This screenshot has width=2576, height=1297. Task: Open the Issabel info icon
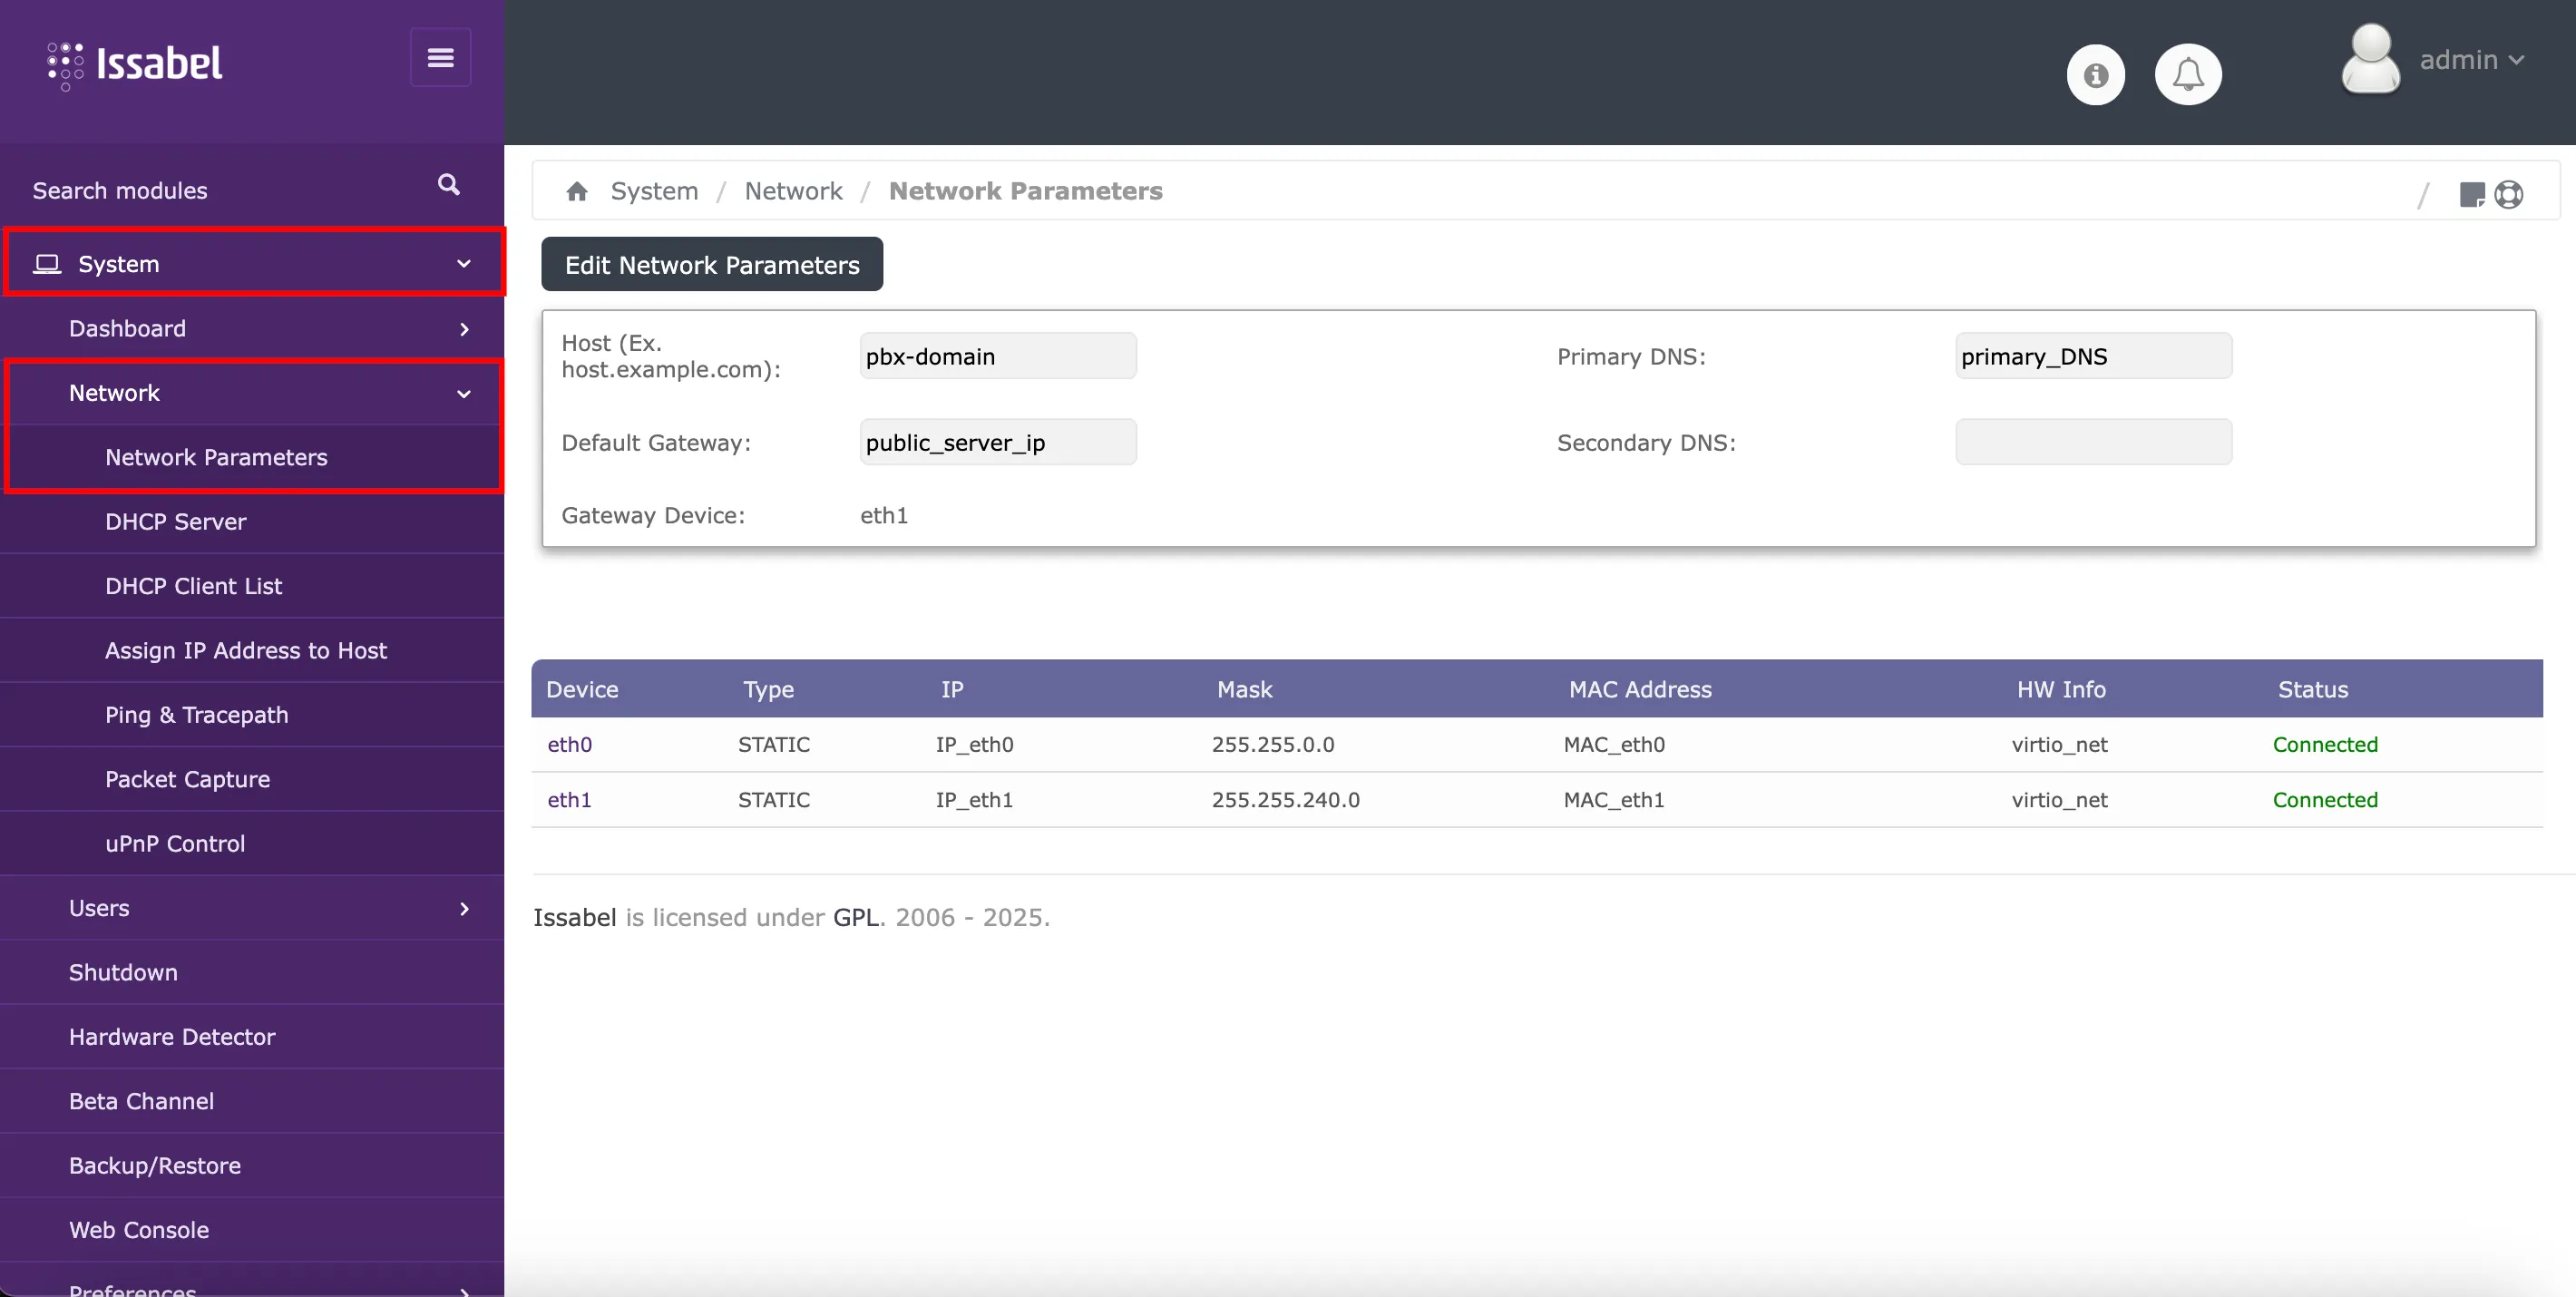point(2095,74)
